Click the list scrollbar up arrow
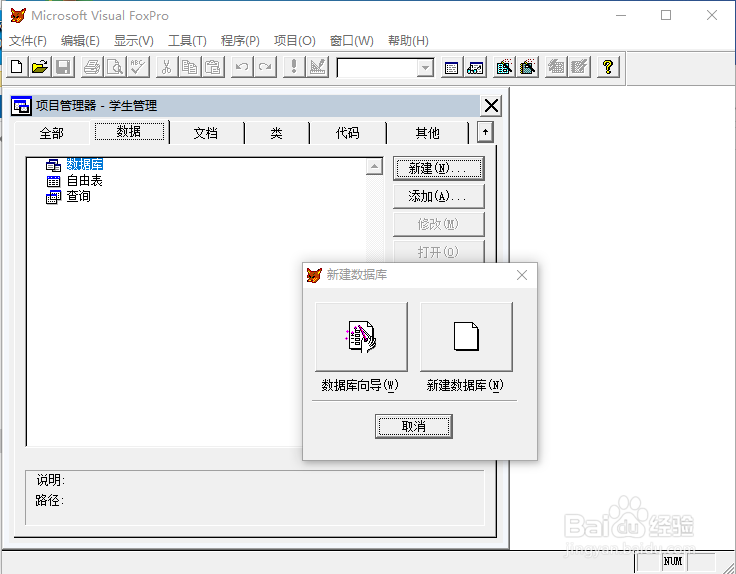This screenshot has height=574, width=736. [x=374, y=166]
